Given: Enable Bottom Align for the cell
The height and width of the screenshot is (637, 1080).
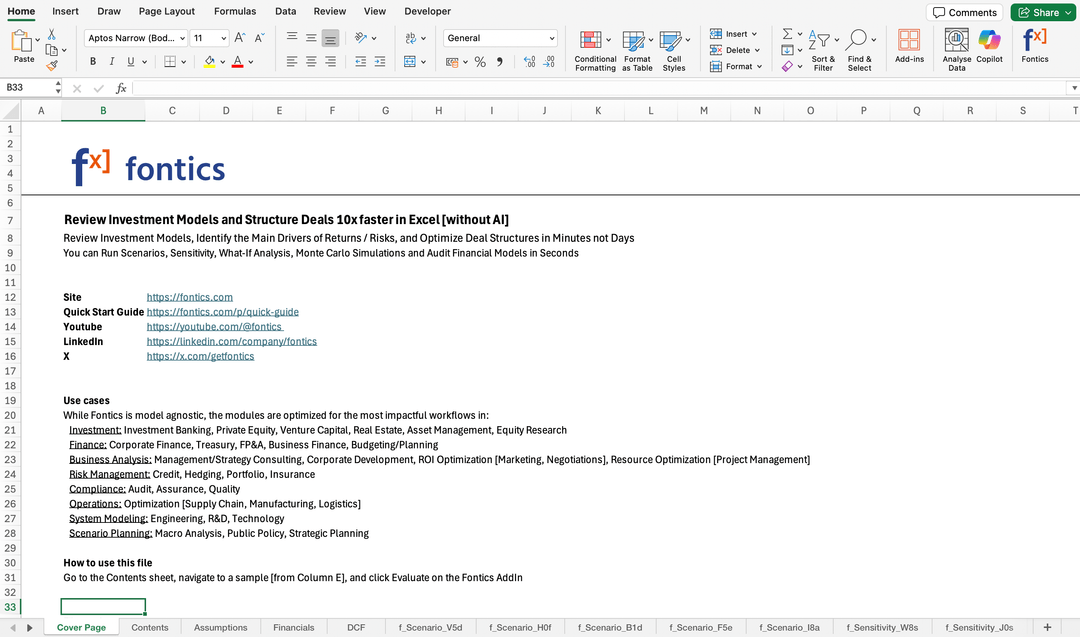Looking at the screenshot, I should click(330, 38).
